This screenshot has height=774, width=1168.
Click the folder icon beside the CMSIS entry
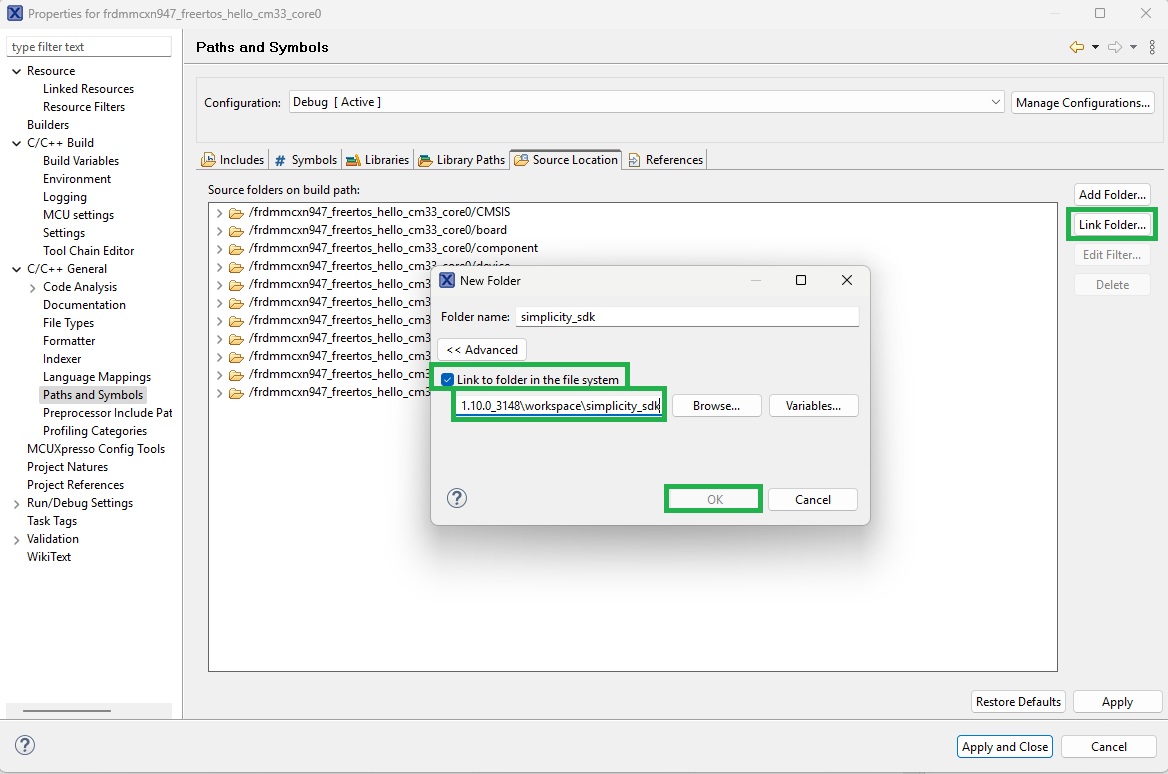coord(236,212)
